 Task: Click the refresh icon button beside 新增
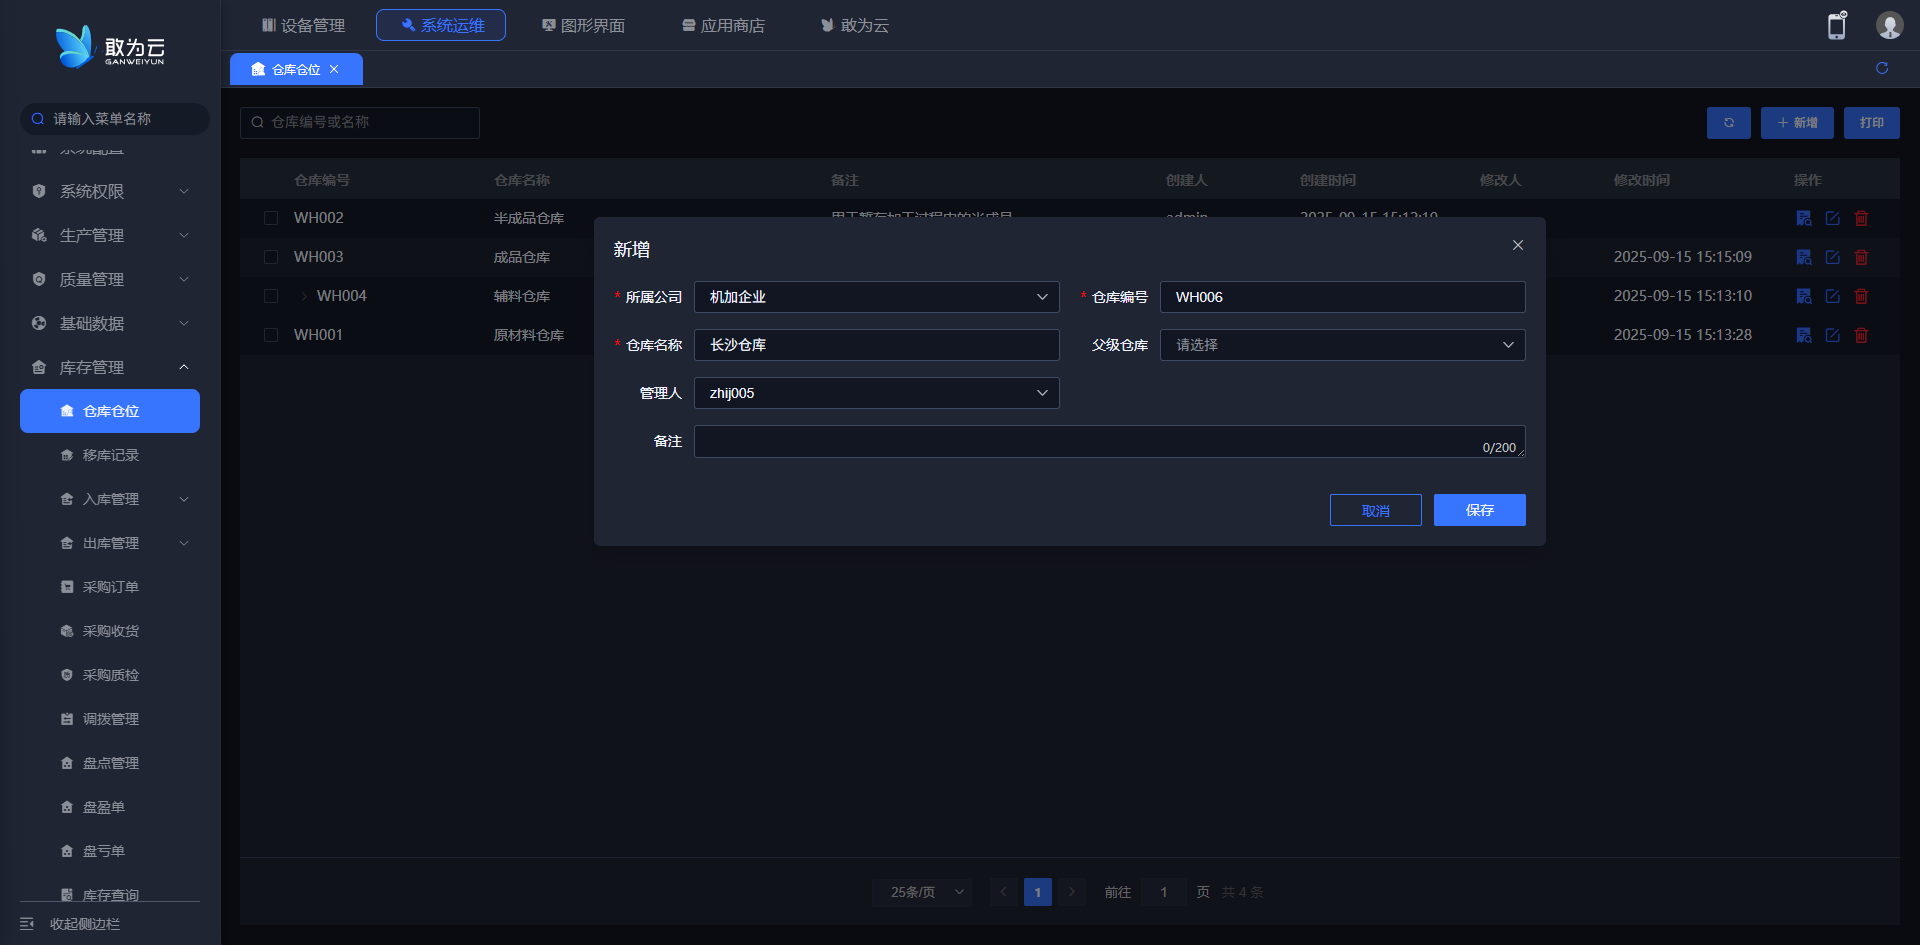coord(1728,123)
